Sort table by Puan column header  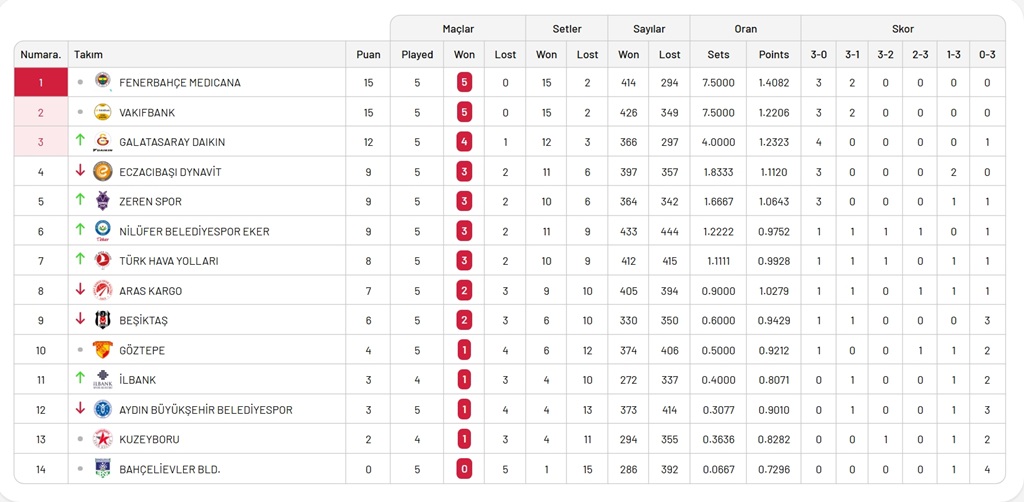point(368,55)
